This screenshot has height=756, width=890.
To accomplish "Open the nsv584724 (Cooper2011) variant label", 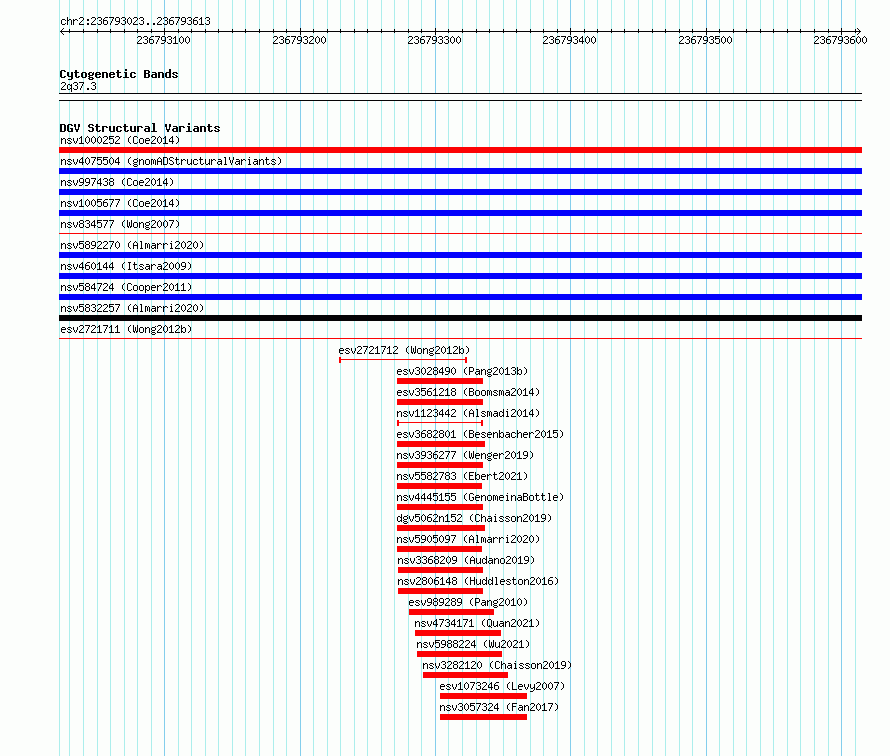I will click(126, 287).
